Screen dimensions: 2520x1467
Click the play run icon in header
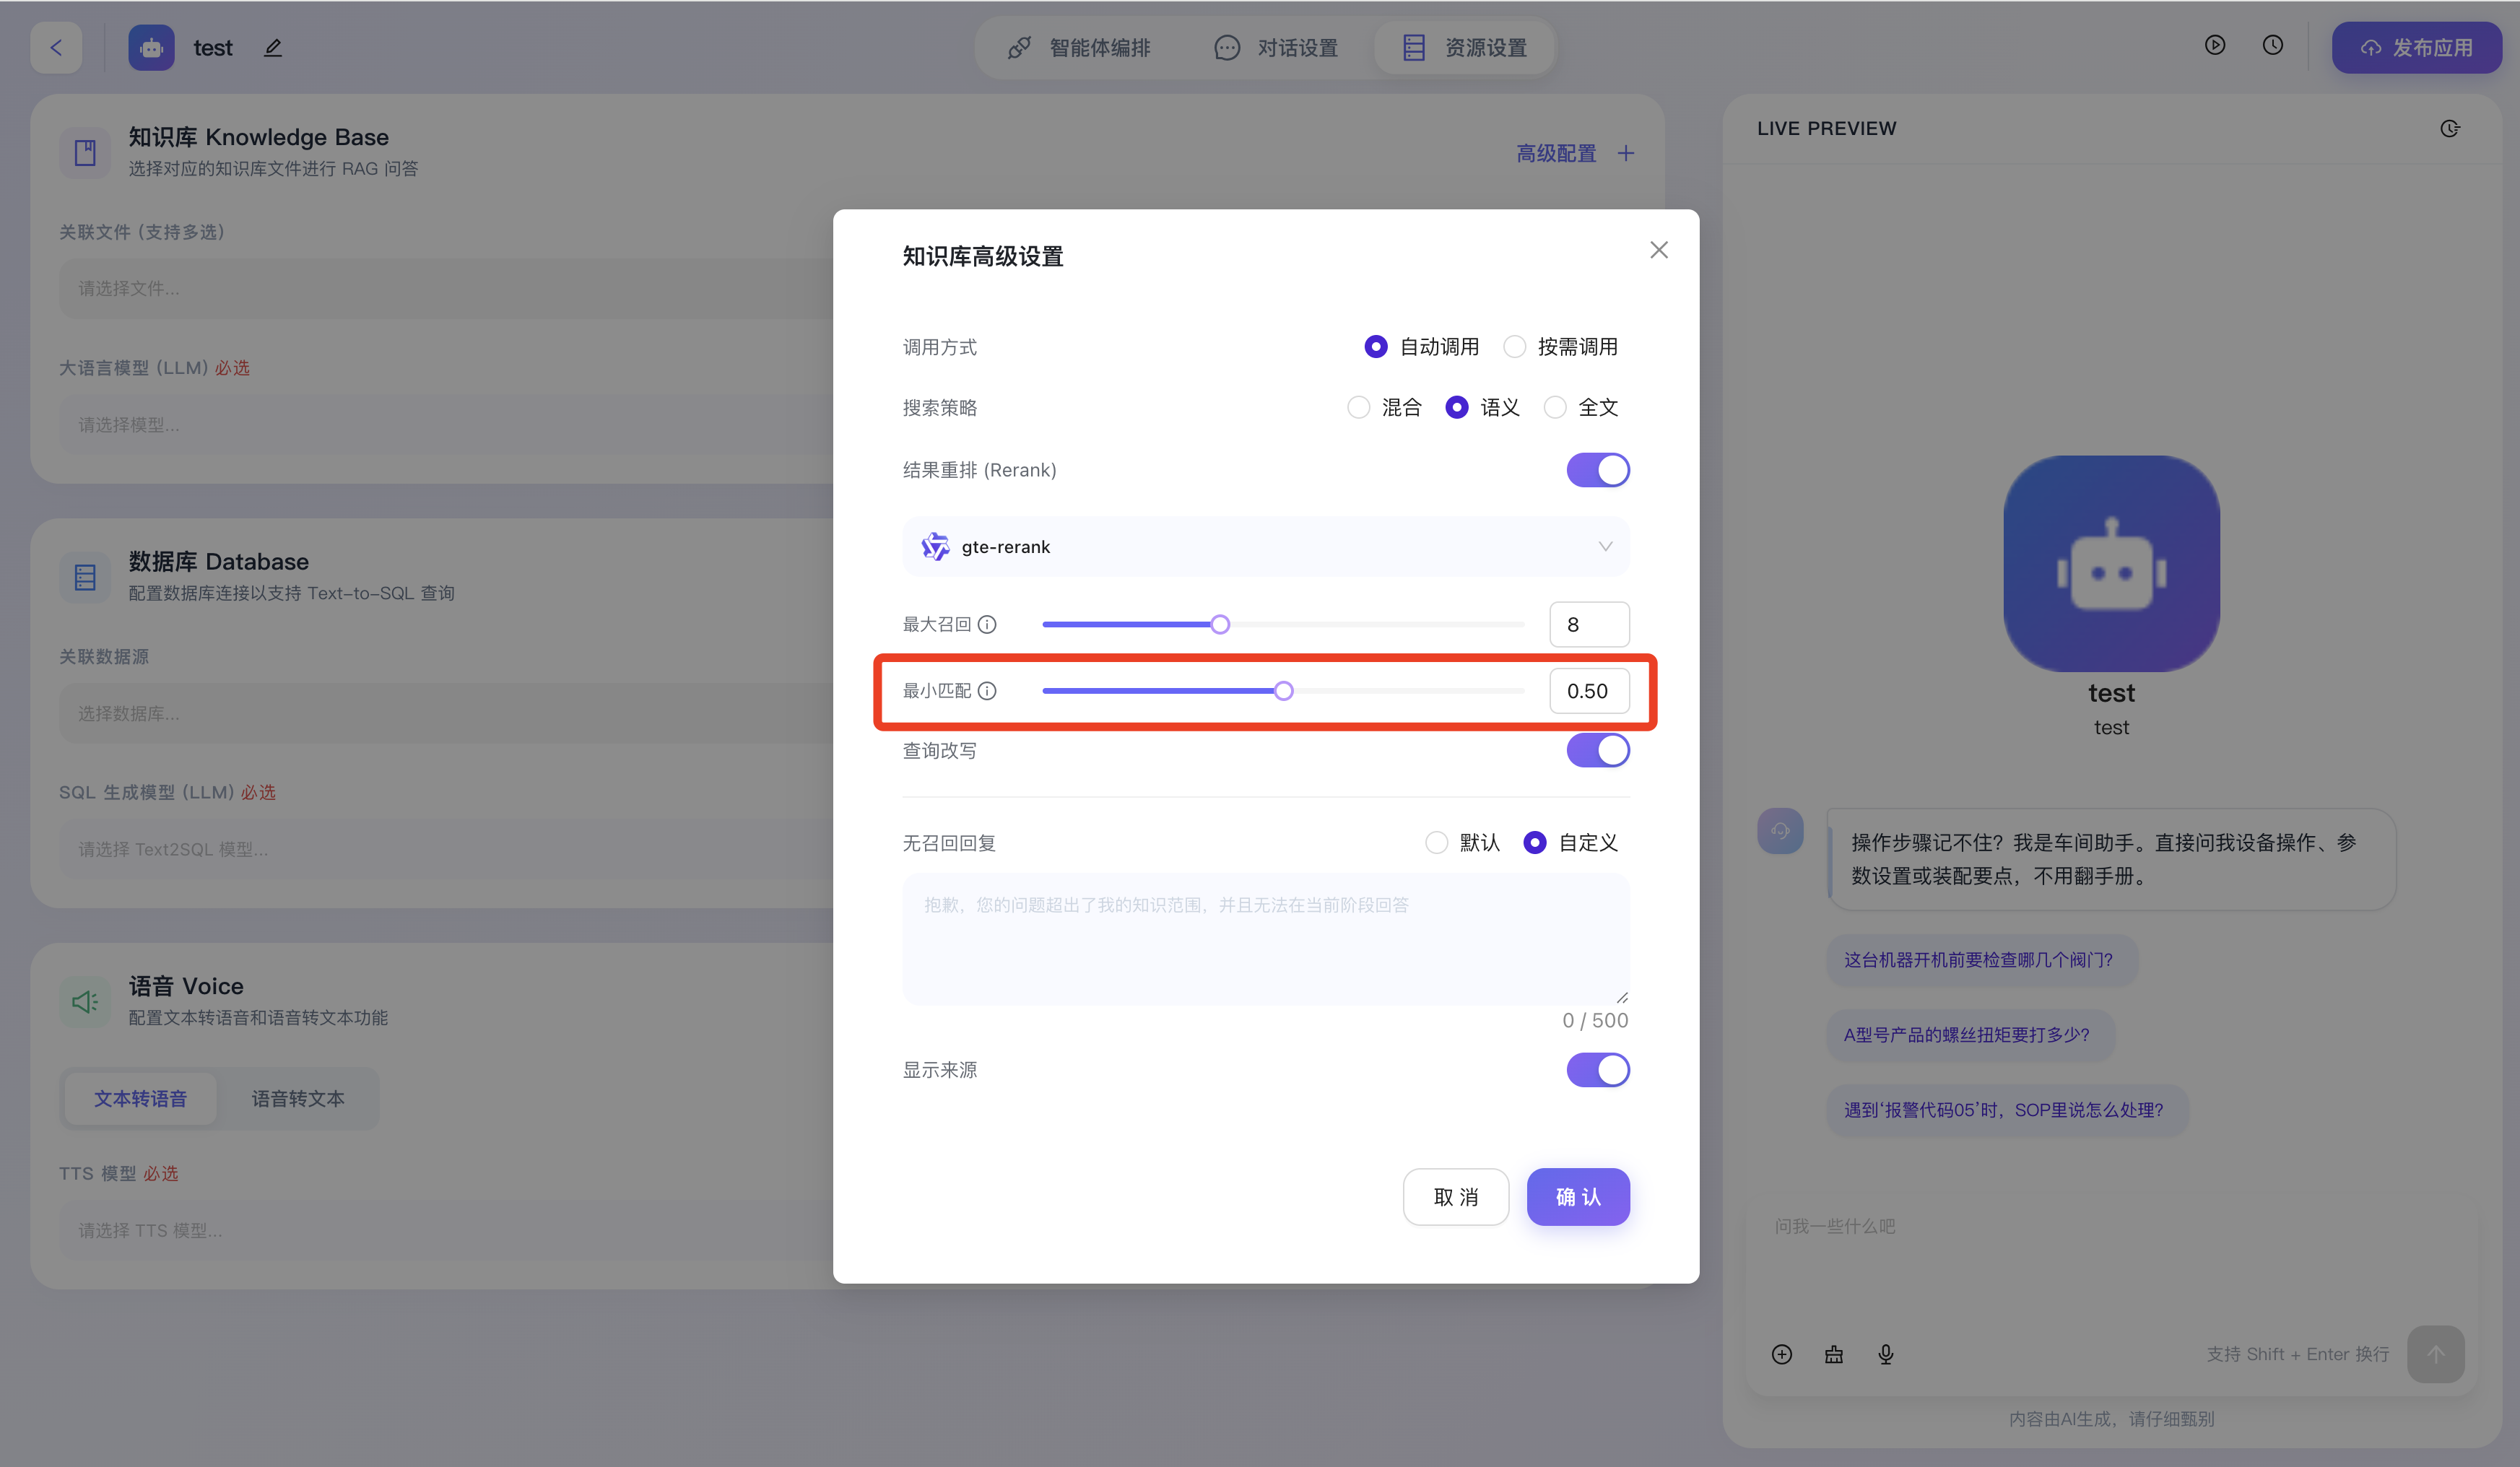pos(2214,45)
